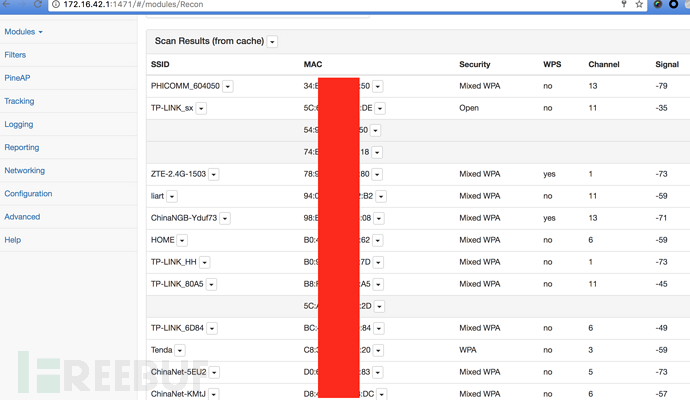Viewport: 690px width, 400px height.
Task: Click the Security column header
Action: coord(474,64)
